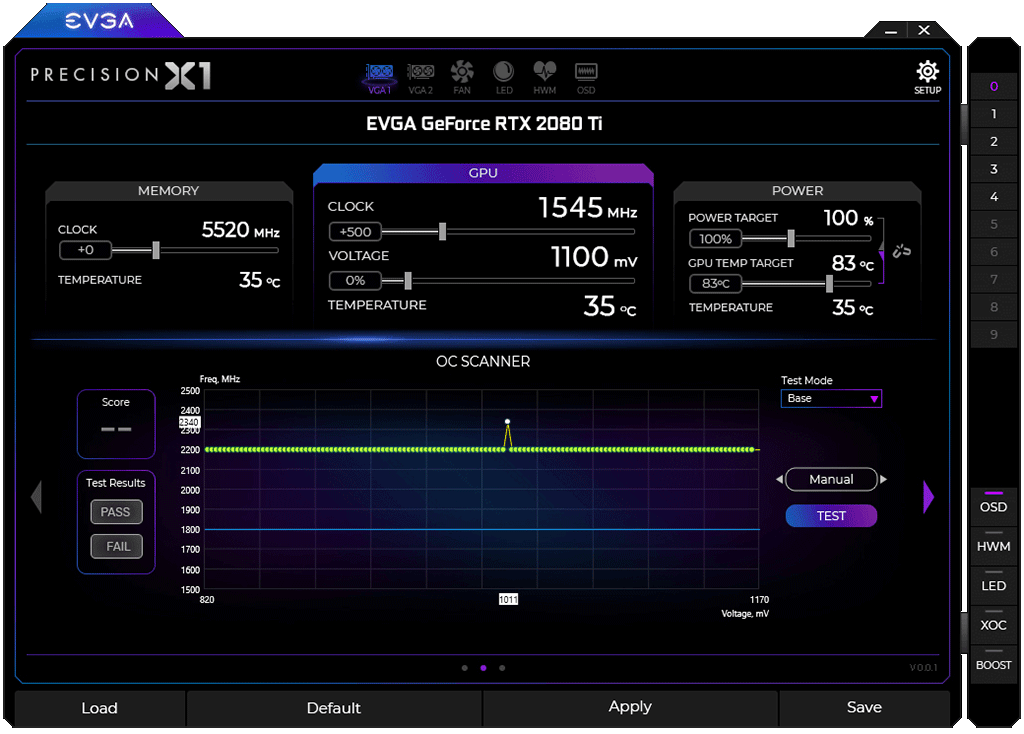Start the OC scanner TEST
Image resolution: width=1024 pixels, height=734 pixels.
coord(831,516)
